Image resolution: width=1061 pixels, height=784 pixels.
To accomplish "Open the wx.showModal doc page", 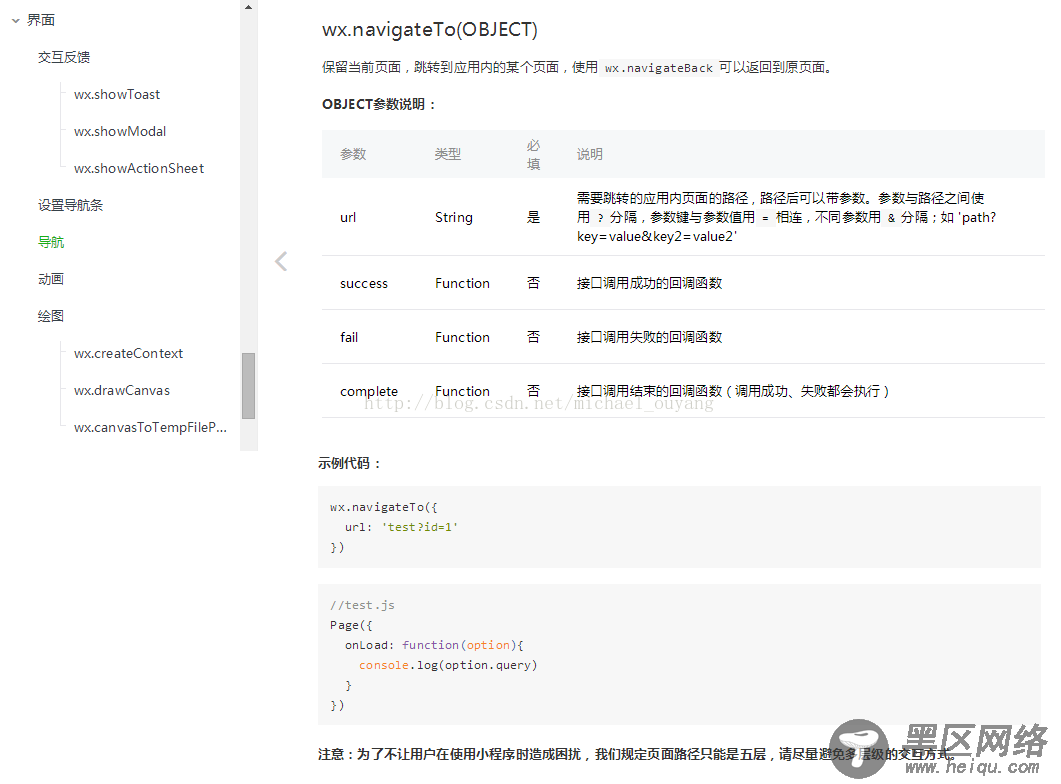I will coord(120,131).
